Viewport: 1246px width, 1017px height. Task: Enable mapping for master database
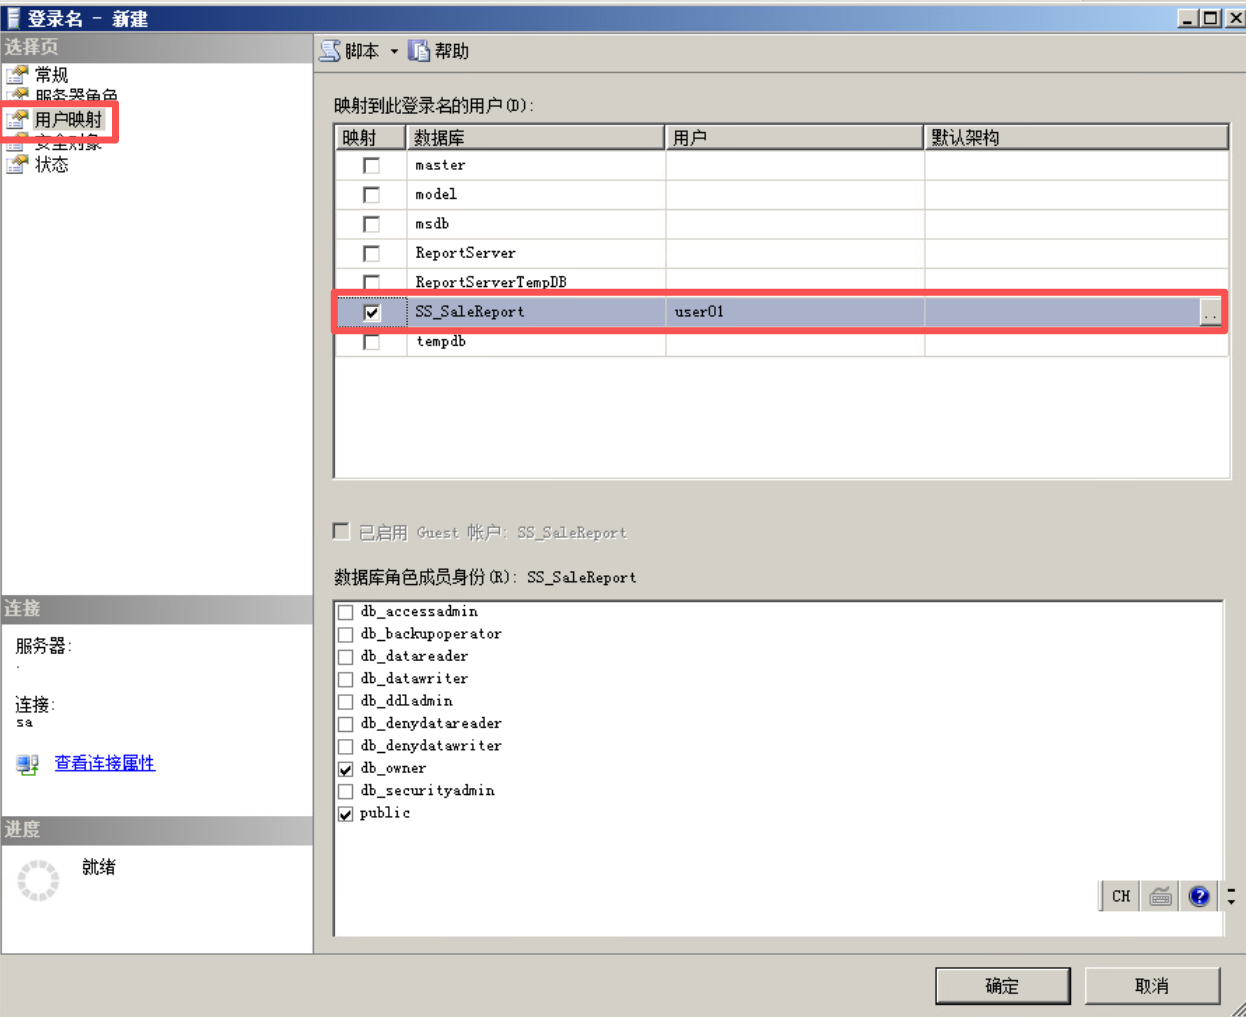(371, 166)
